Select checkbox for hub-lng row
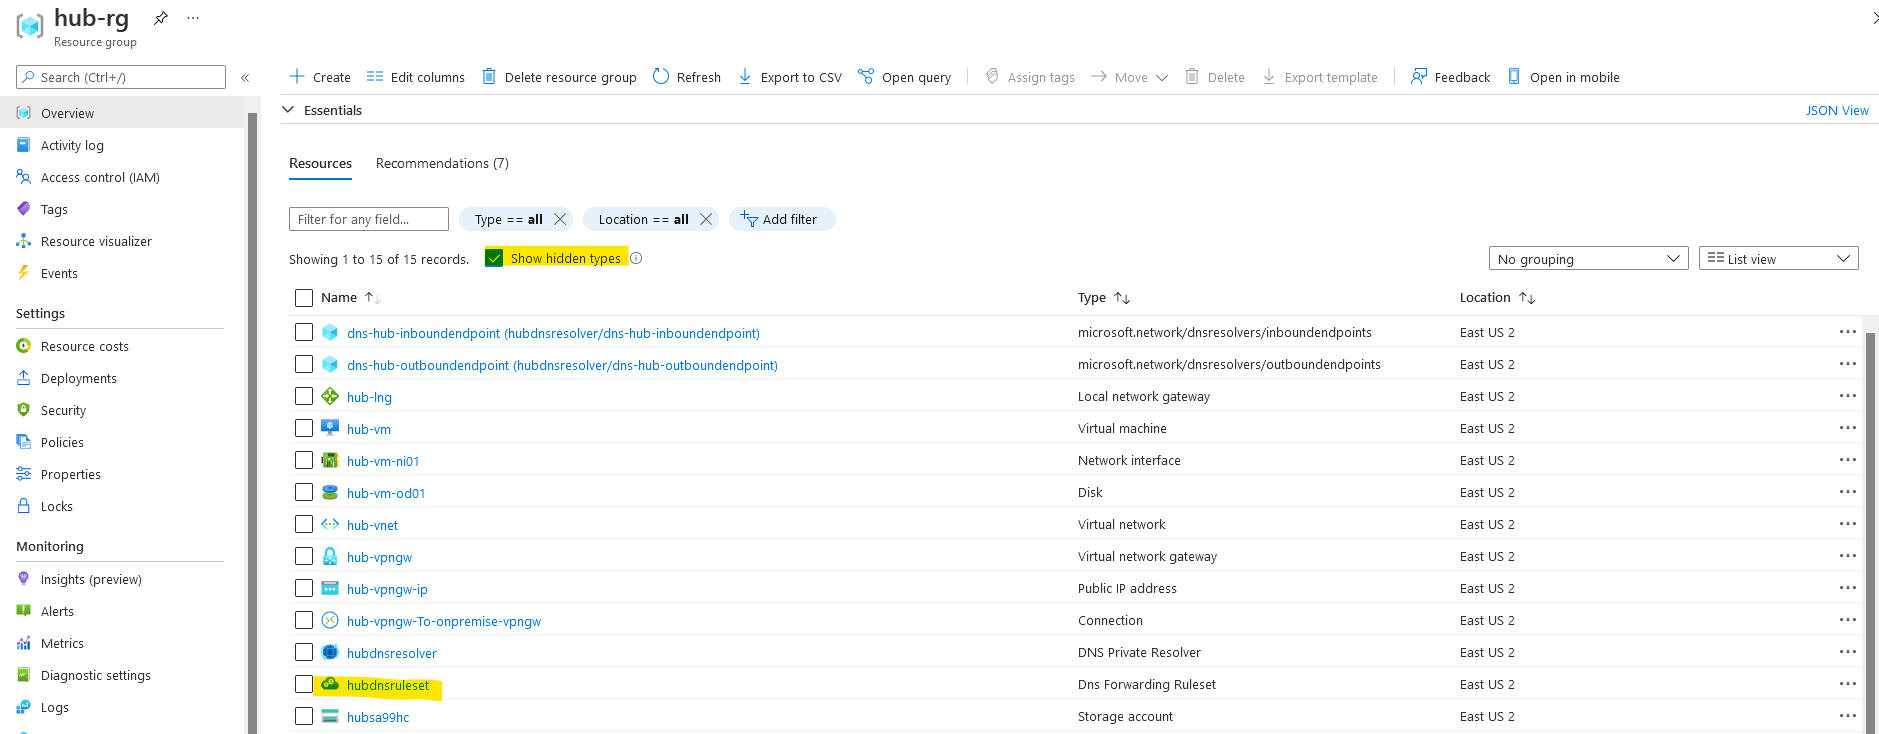 point(304,396)
